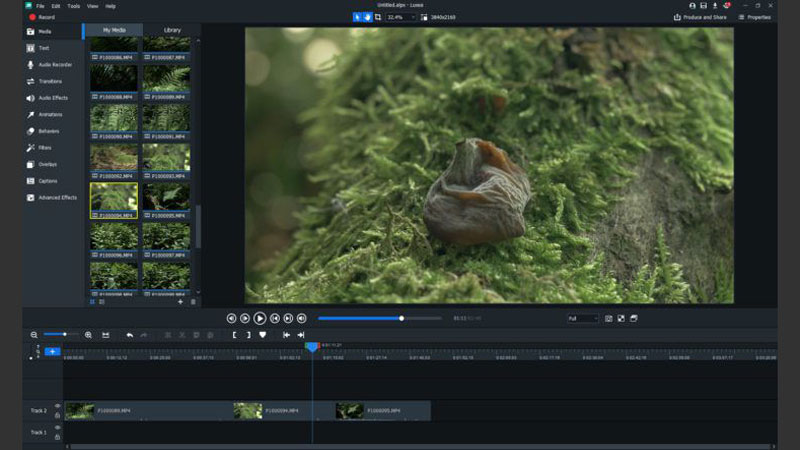This screenshot has width=800, height=450.
Task: Click the preview playback progress slider
Action: pyautogui.click(x=380, y=318)
